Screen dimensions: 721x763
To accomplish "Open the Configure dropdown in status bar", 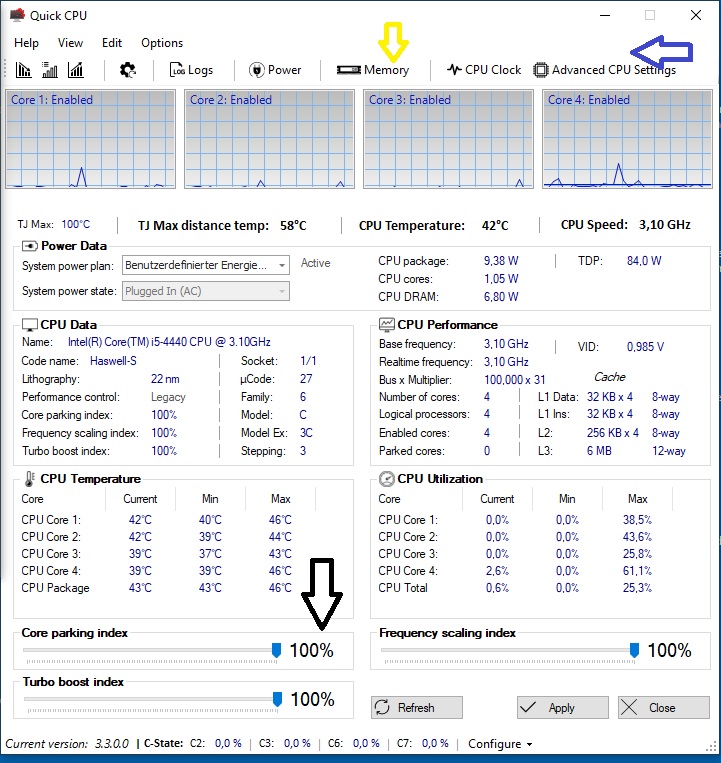I will [x=500, y=744].
